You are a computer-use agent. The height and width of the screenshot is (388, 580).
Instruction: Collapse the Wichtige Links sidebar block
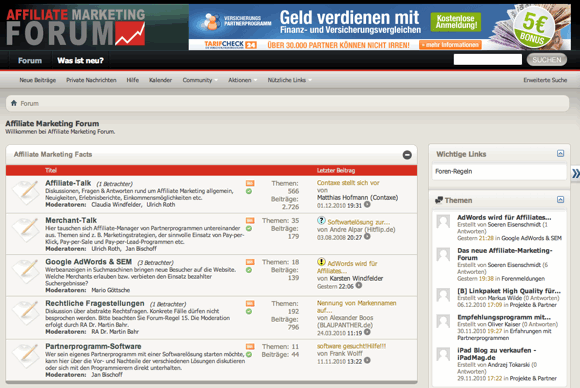(560, 153)
